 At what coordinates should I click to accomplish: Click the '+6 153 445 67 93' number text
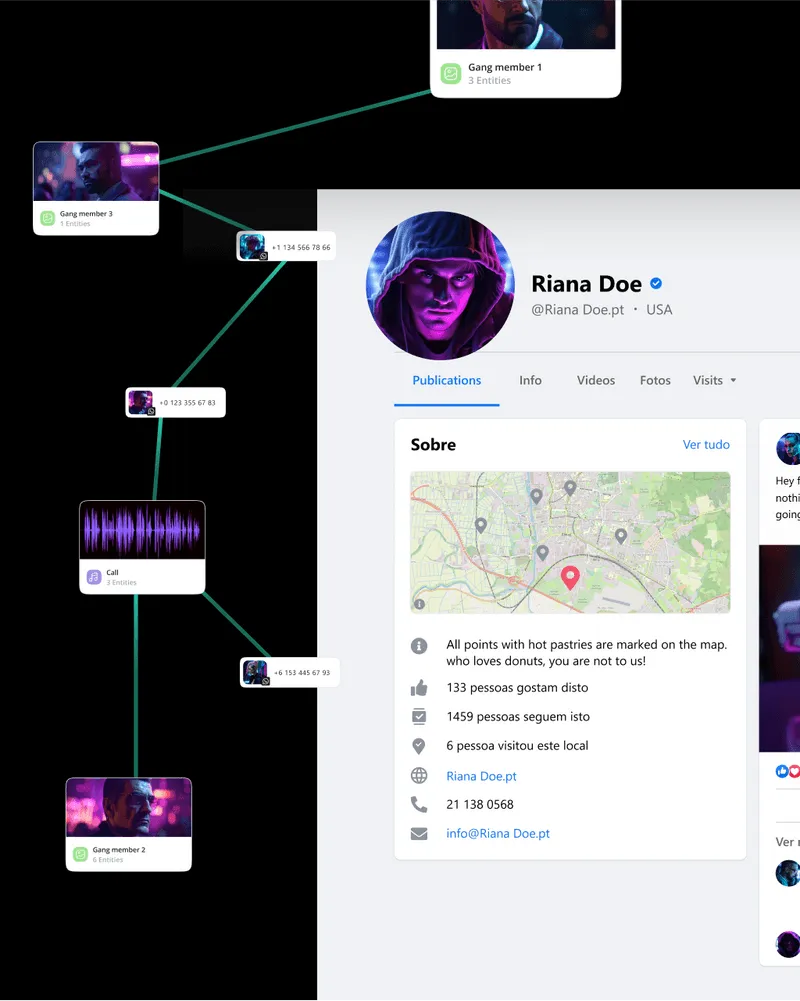coord(302,673)
